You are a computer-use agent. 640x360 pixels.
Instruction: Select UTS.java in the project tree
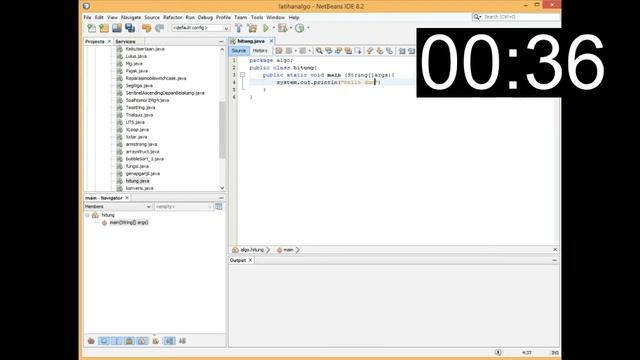click(x=135, y=122)
